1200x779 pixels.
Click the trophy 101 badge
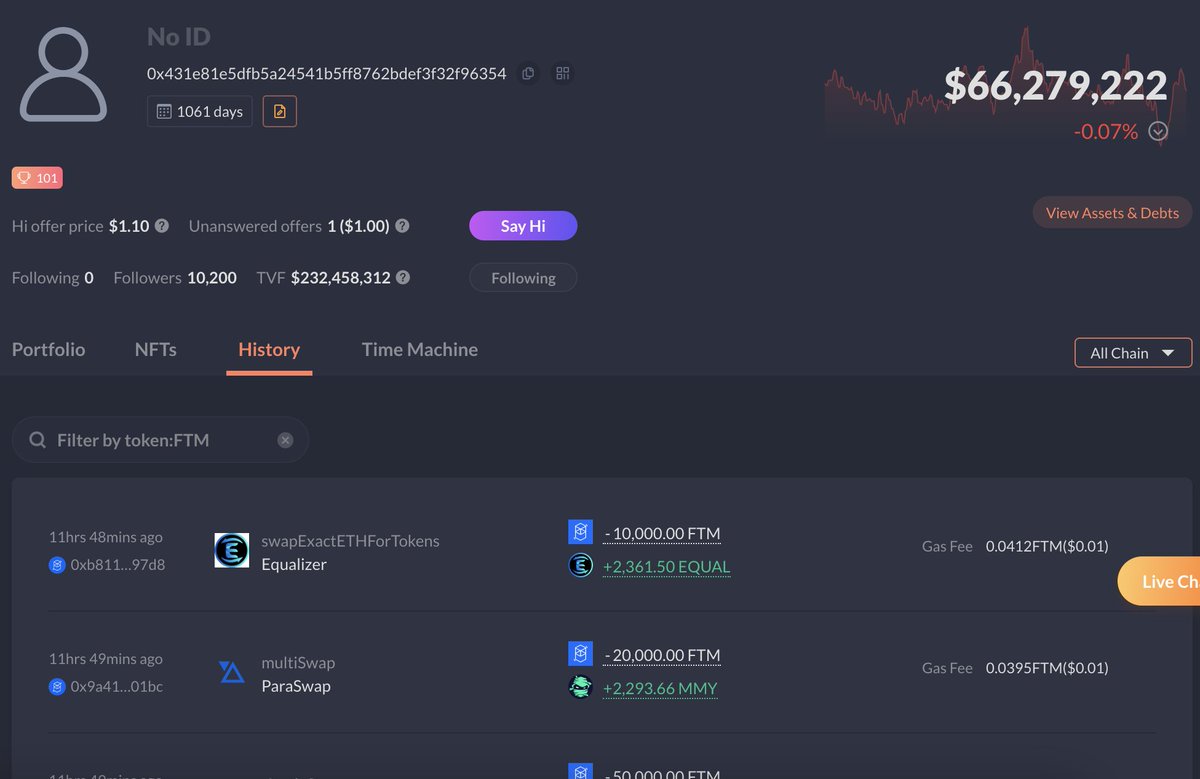coord(37,178)
